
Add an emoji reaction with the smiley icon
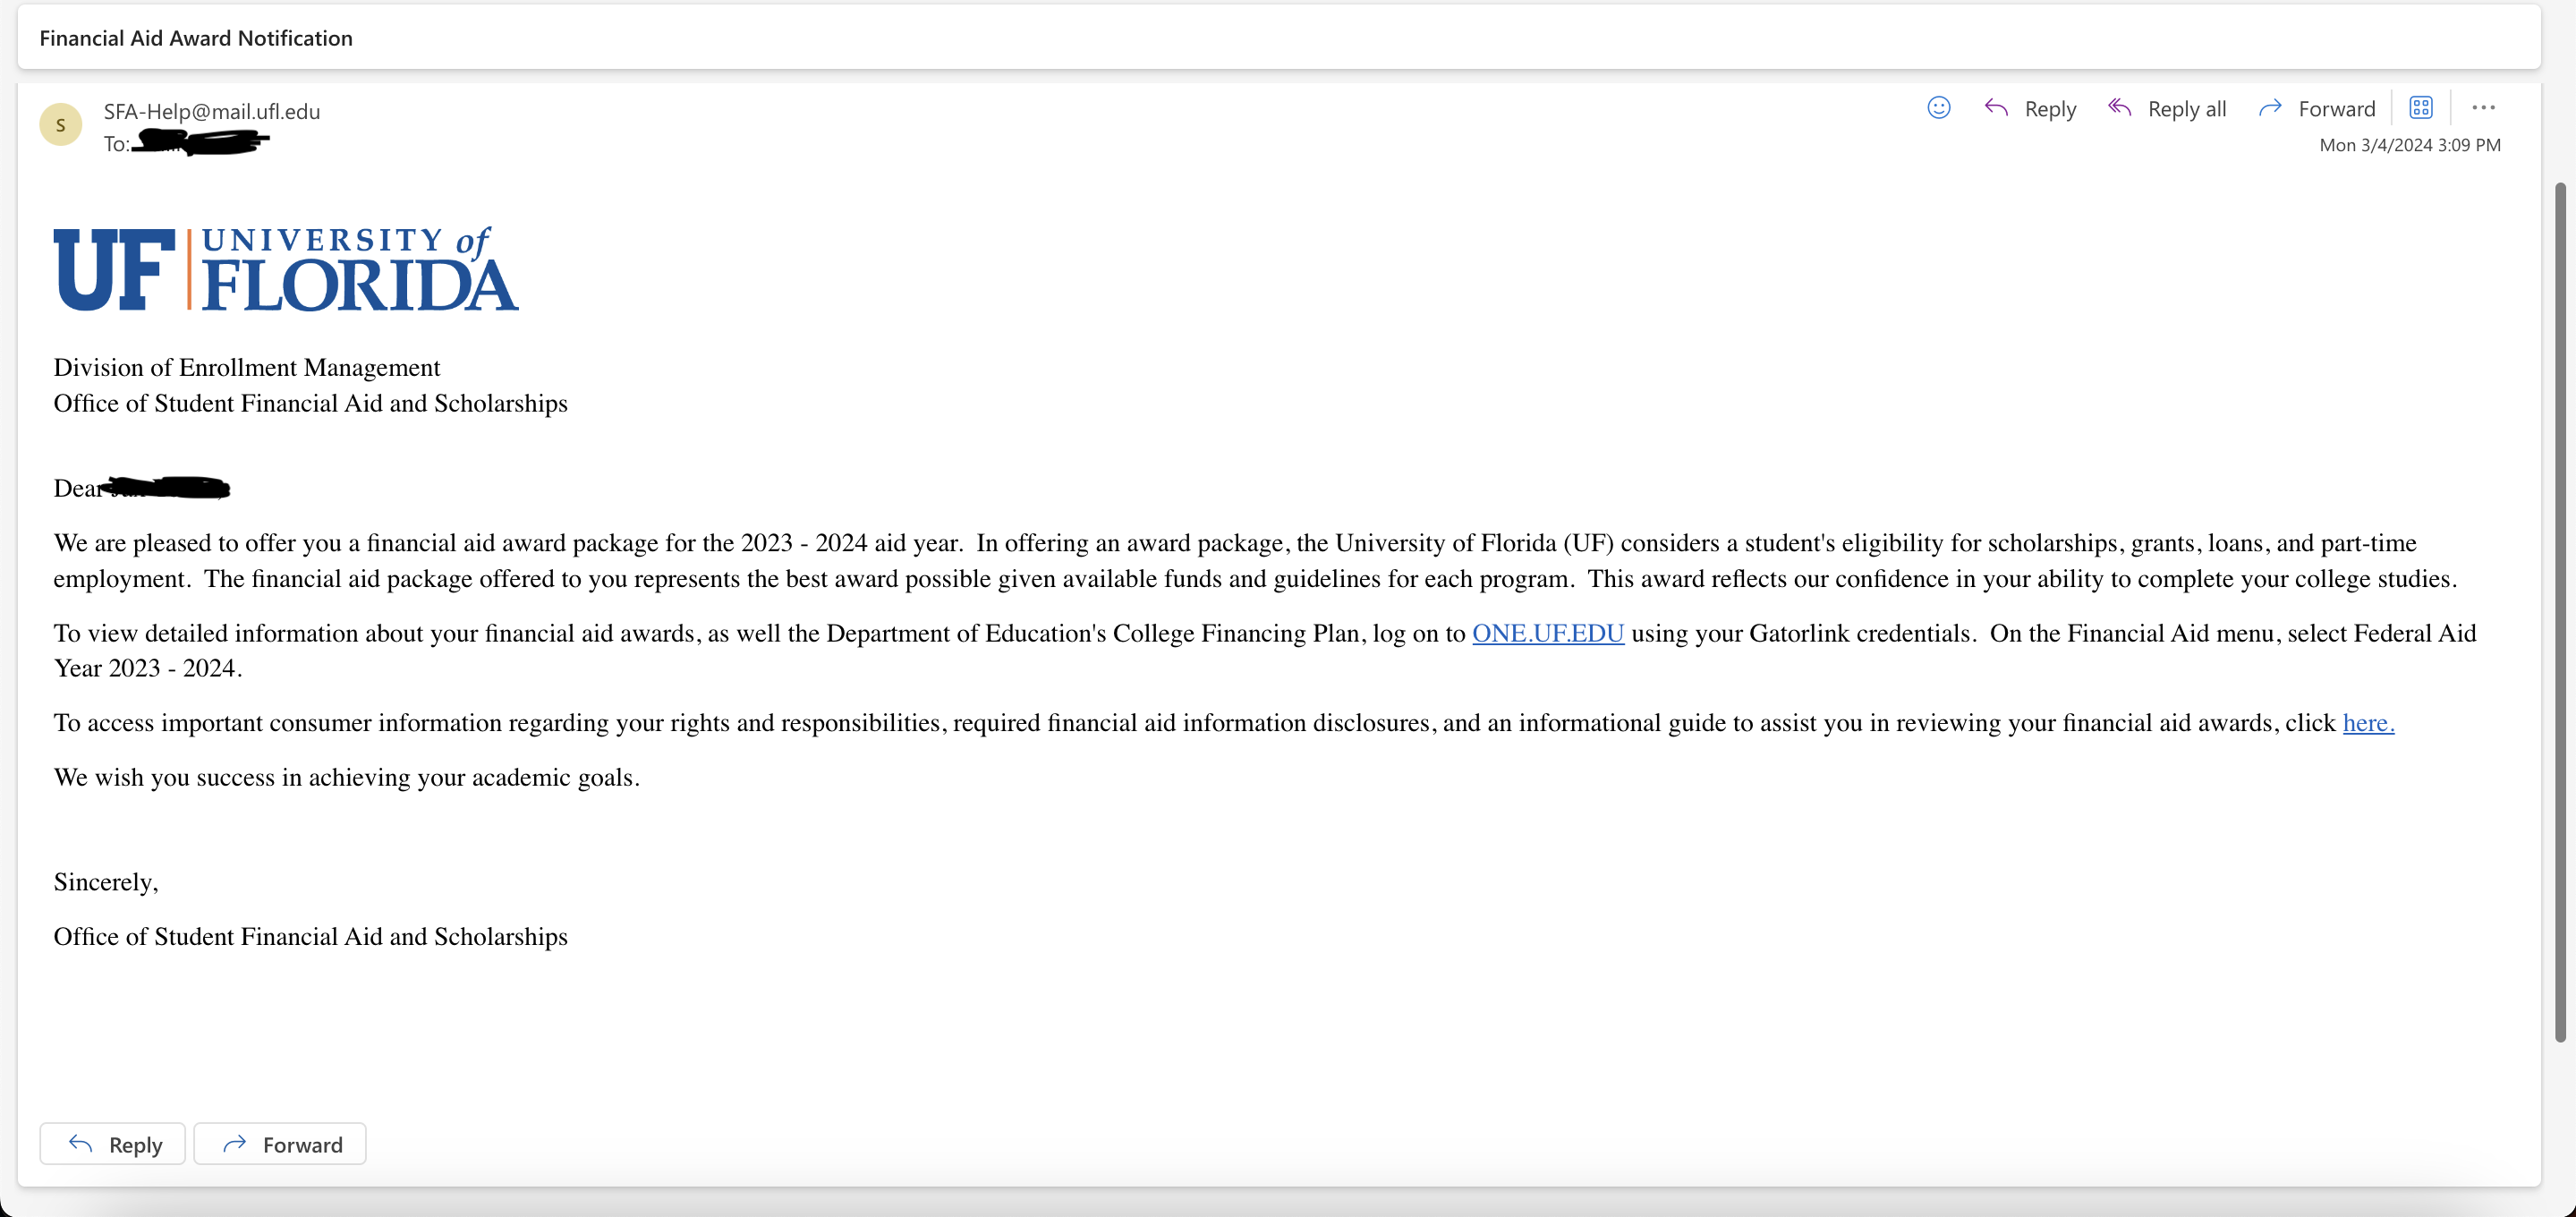tap(1938, 108)
